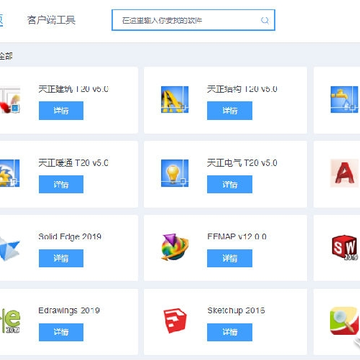
Task: Click the 天正建筑 T20 v5.0 title
Action: 73,89
